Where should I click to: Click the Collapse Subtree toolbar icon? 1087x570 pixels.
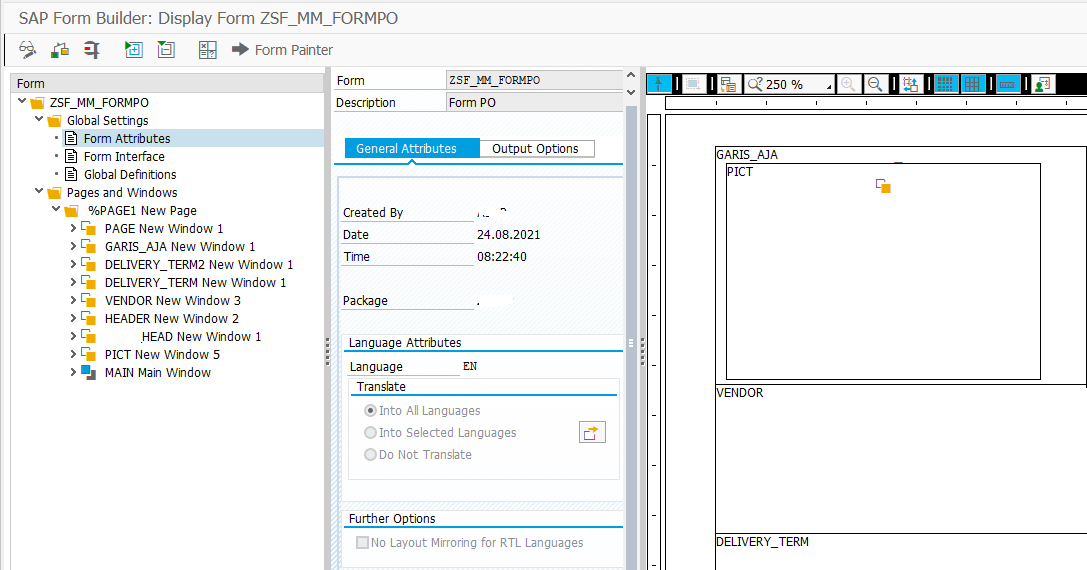coord(166,49)
